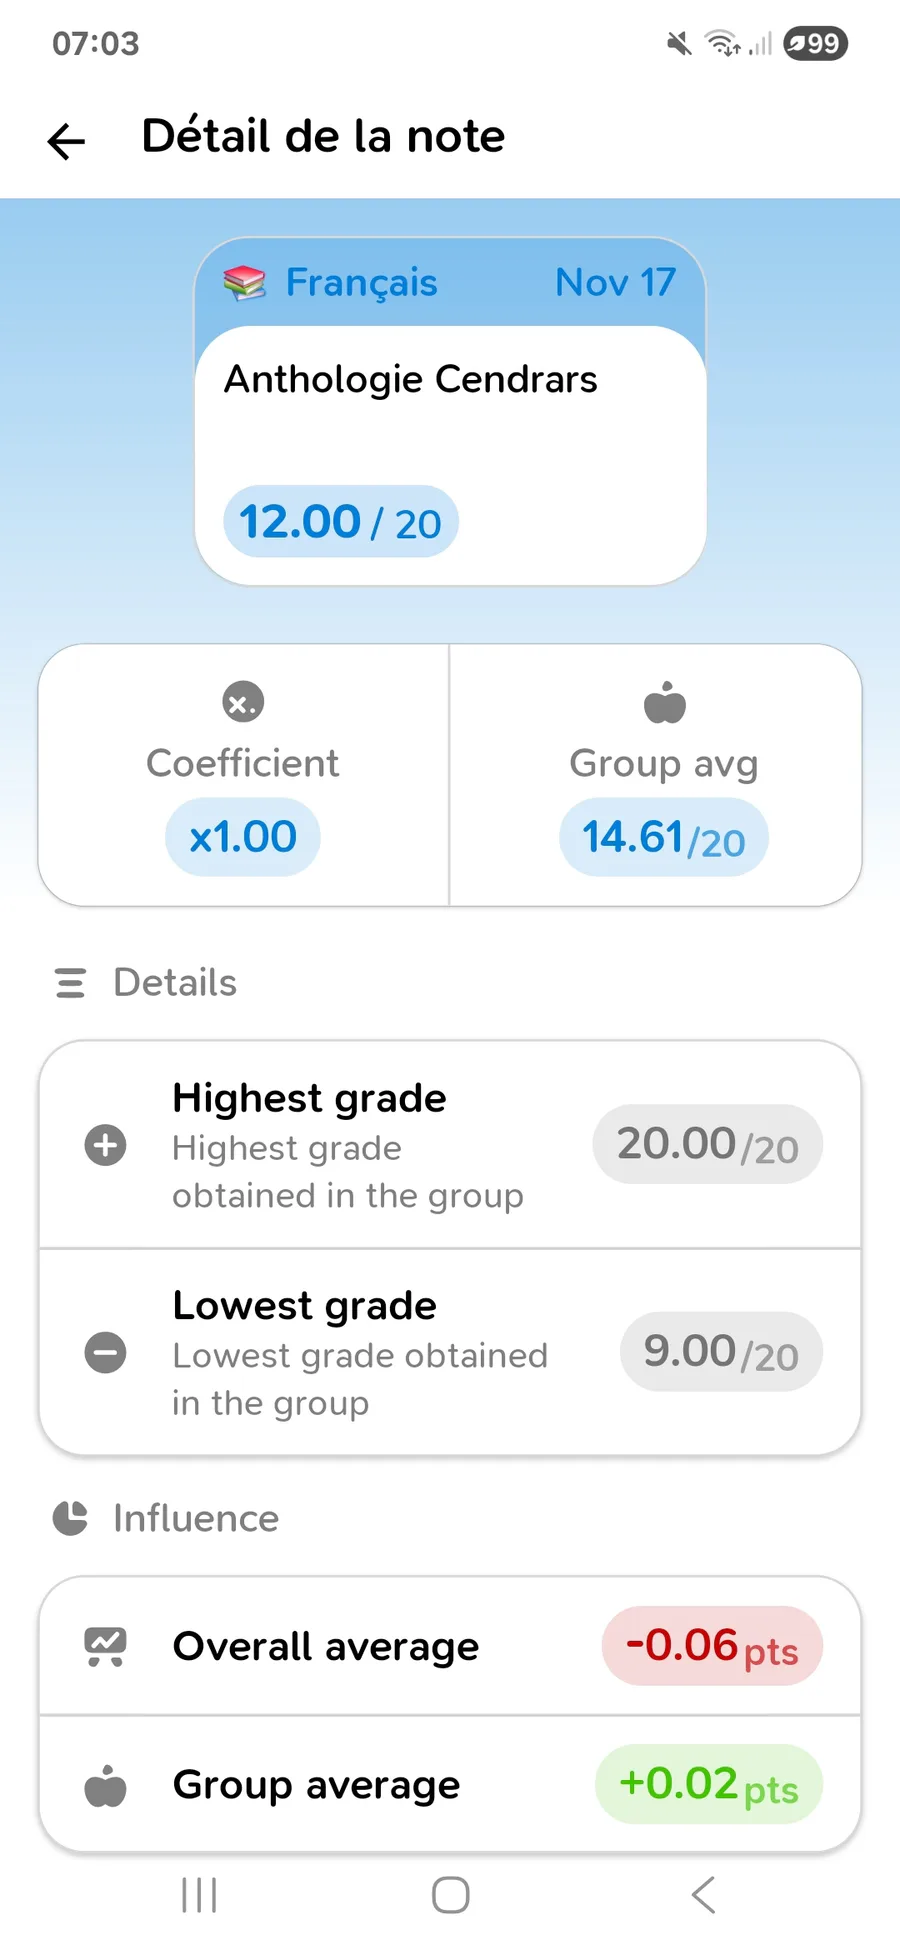Tap the apple icon above Group avg
Viewport: 900px width, 1950px height.
(x=665, y=702)
